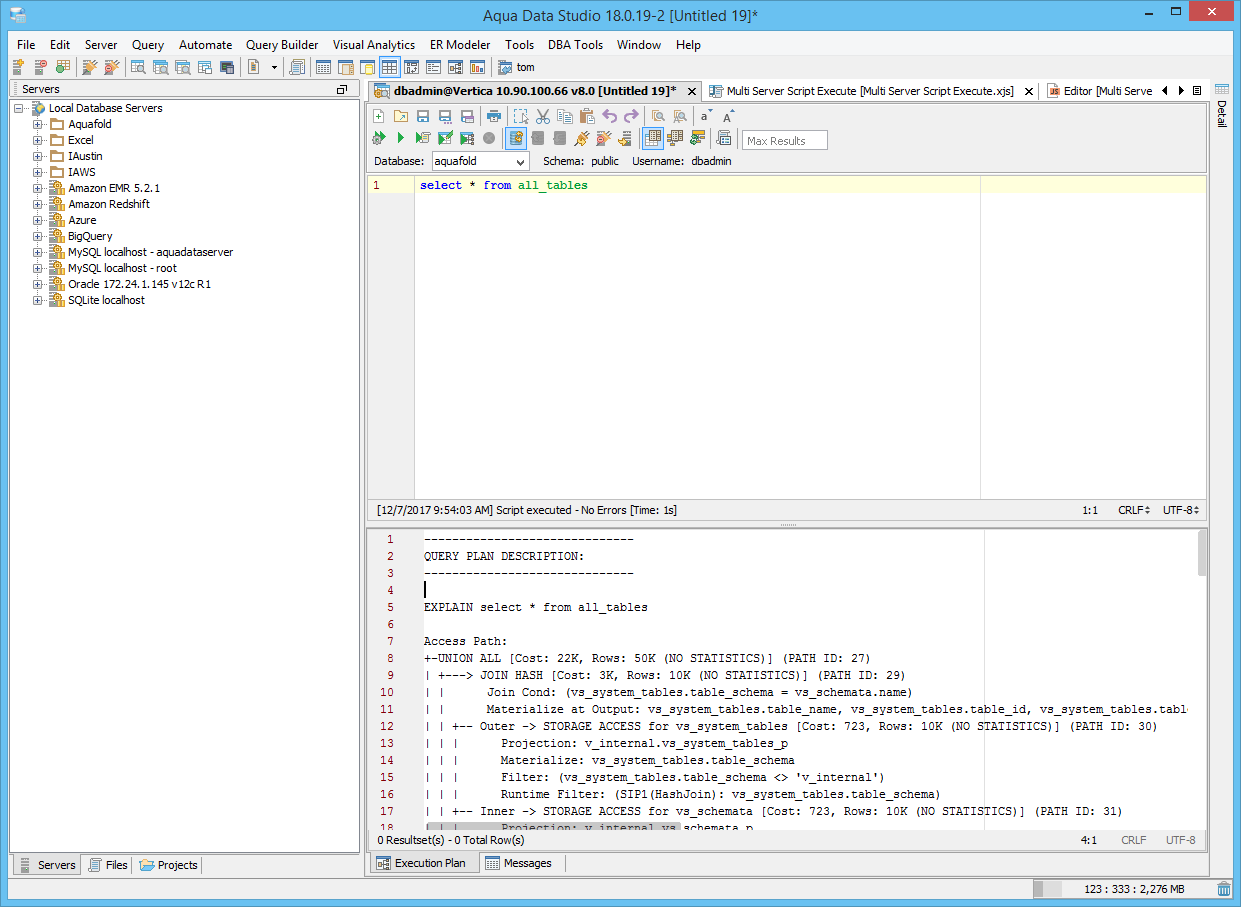The image size is (1241, 907).
Task: Click the 'select * from all_tables' query line
Action: pos(503,185)
